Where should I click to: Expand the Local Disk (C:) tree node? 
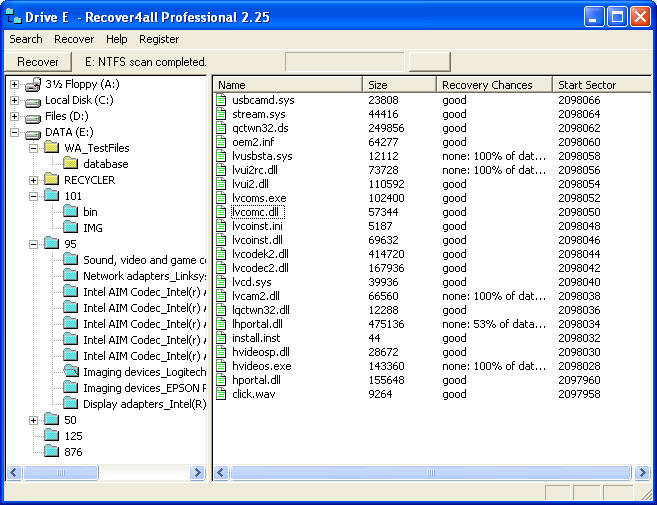[x=14, y=101]
